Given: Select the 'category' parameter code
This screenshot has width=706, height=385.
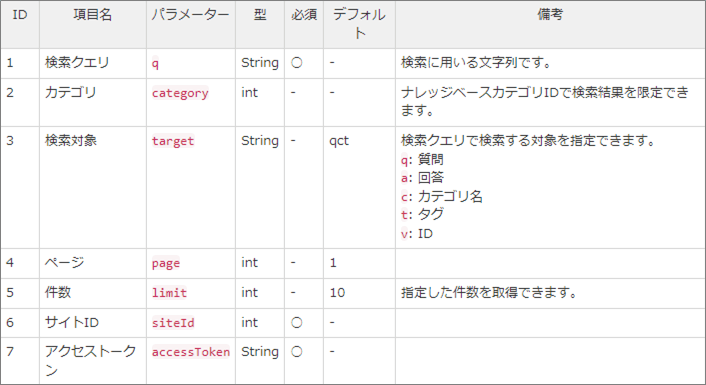Looking at the screenshot, I should [x=180, y=93].
